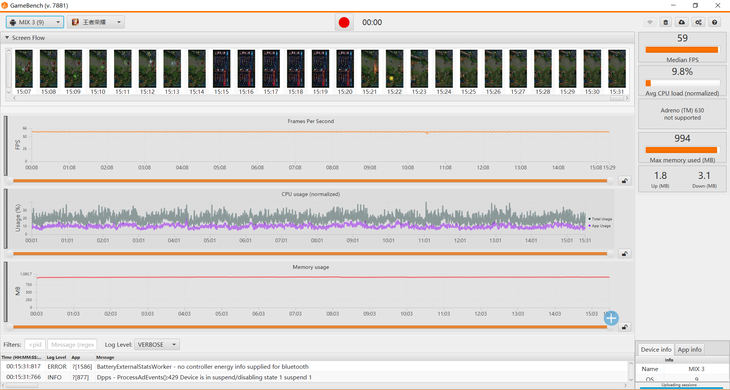Click the Frames Per Second range slider
Viewport: 730px width, 390px height.
click(x=310, y=181)
